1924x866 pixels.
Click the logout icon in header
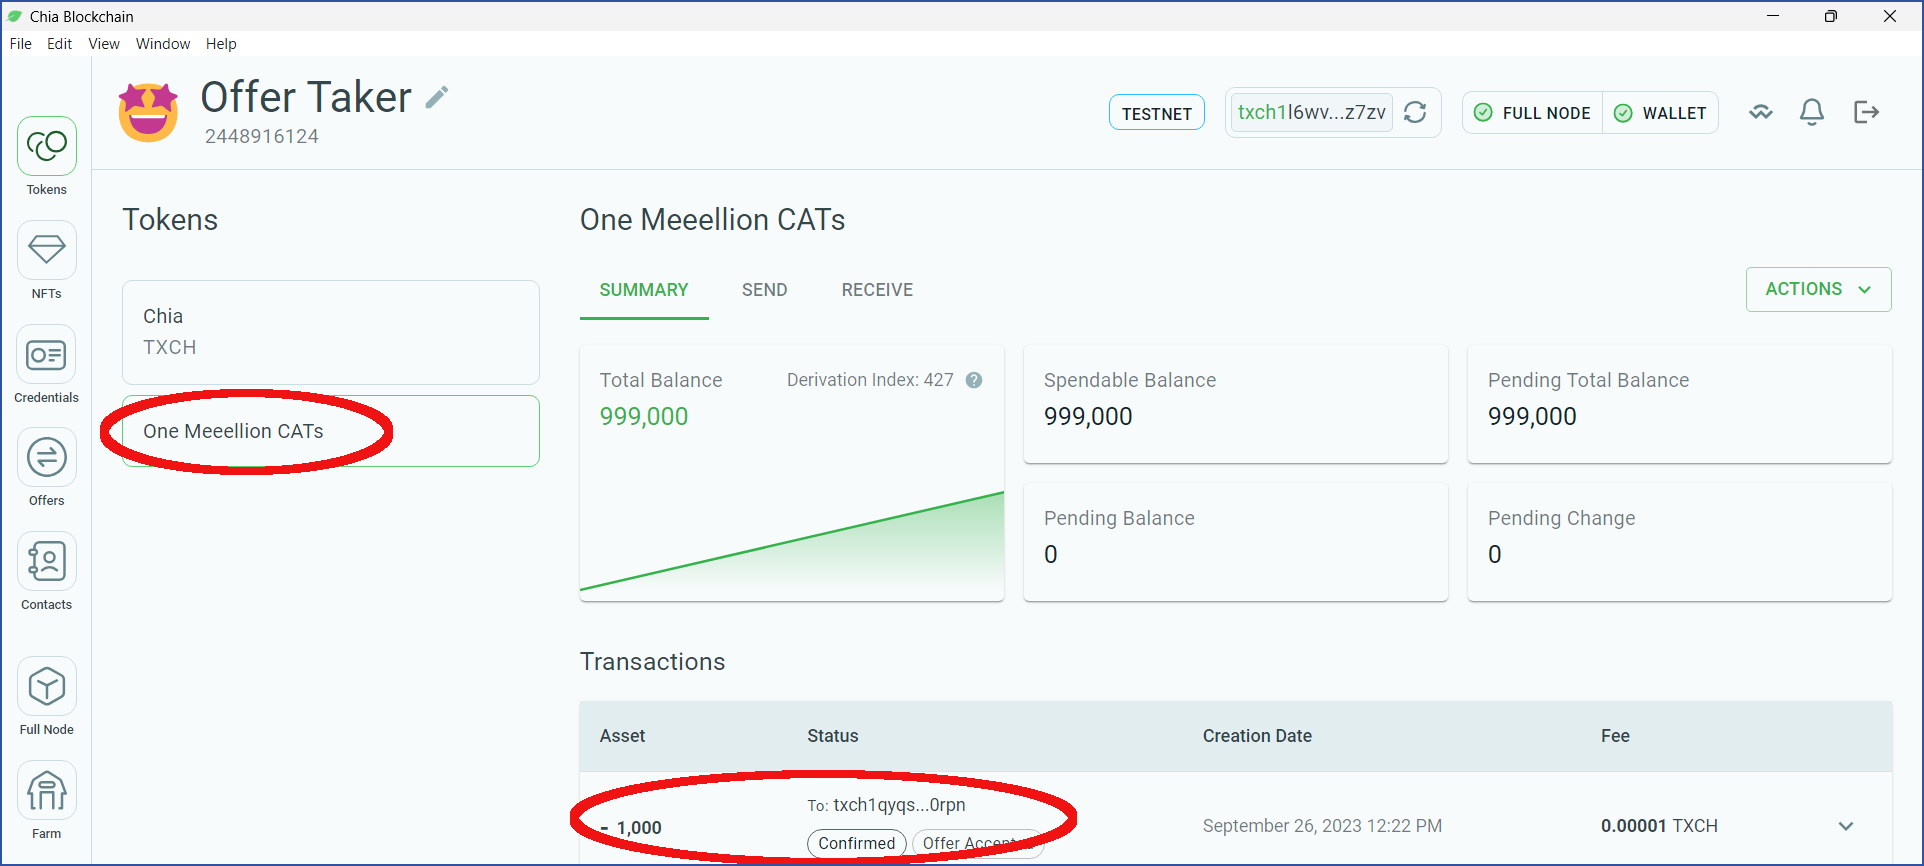tap(1866, 112)
